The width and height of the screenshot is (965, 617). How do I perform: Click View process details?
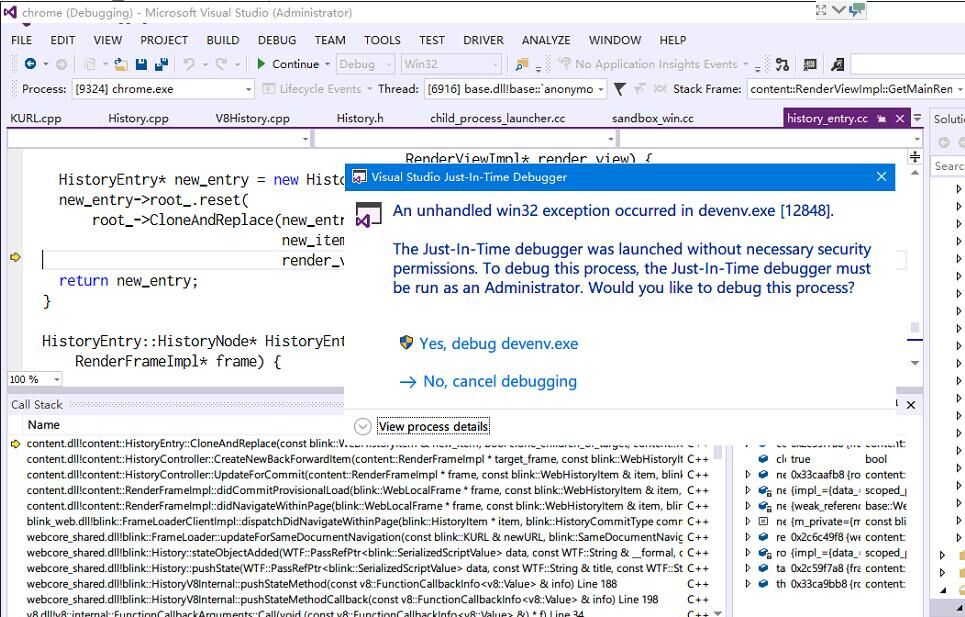433,426
